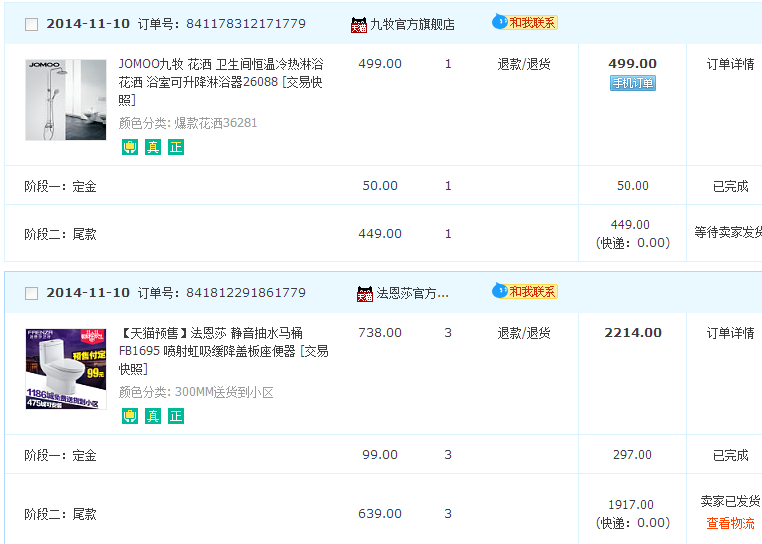
Task: Open 订单详情 for the JOMOO shower order
Action: (730, 64)
